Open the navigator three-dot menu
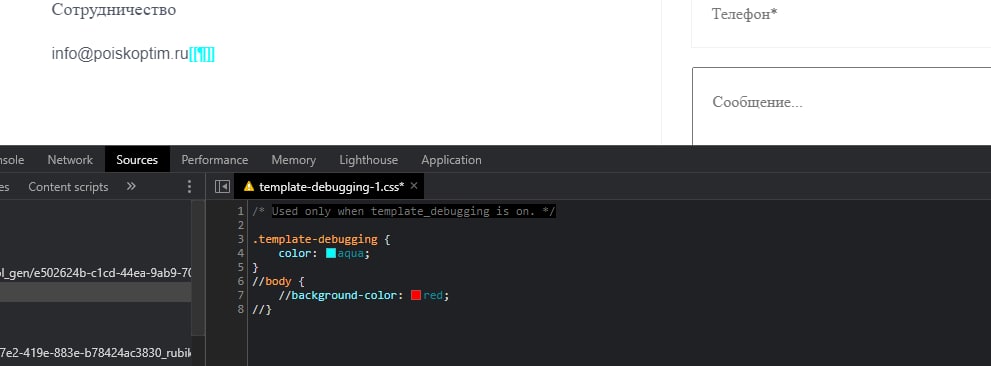 tap(189, 186)
